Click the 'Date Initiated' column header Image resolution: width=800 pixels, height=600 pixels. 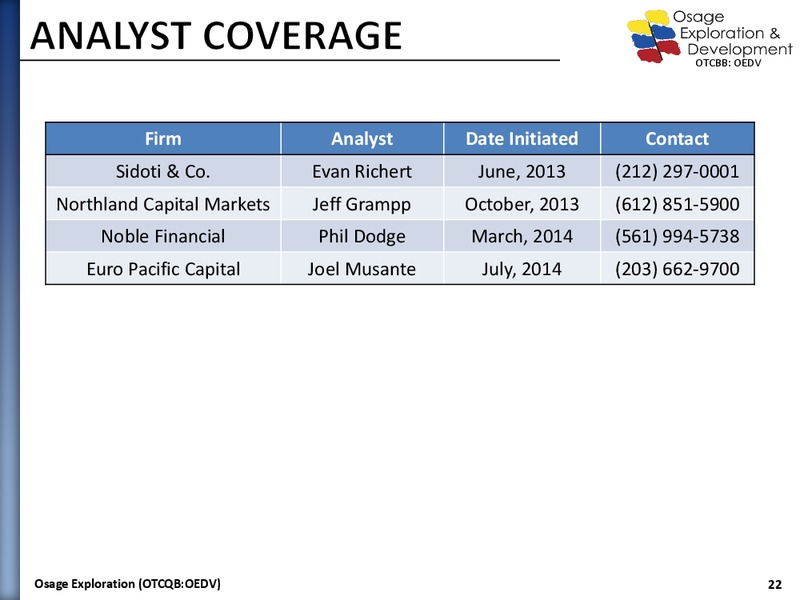[521, 139]
